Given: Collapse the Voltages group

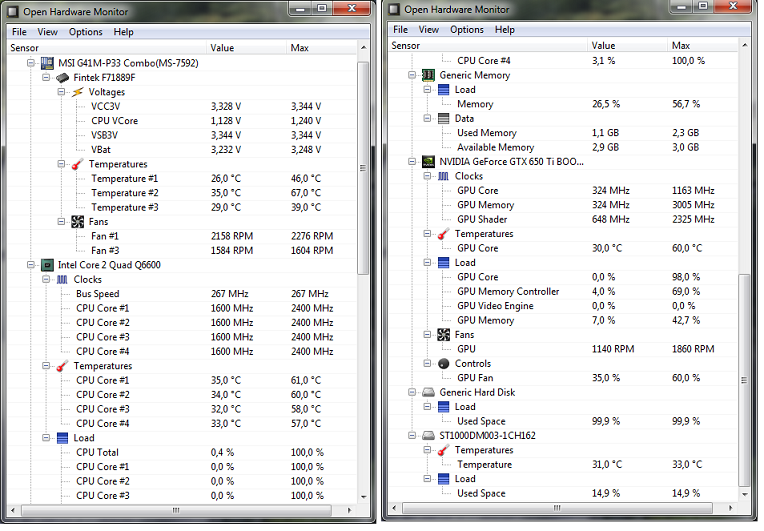Looking at the screenshot, I should 61,92.
